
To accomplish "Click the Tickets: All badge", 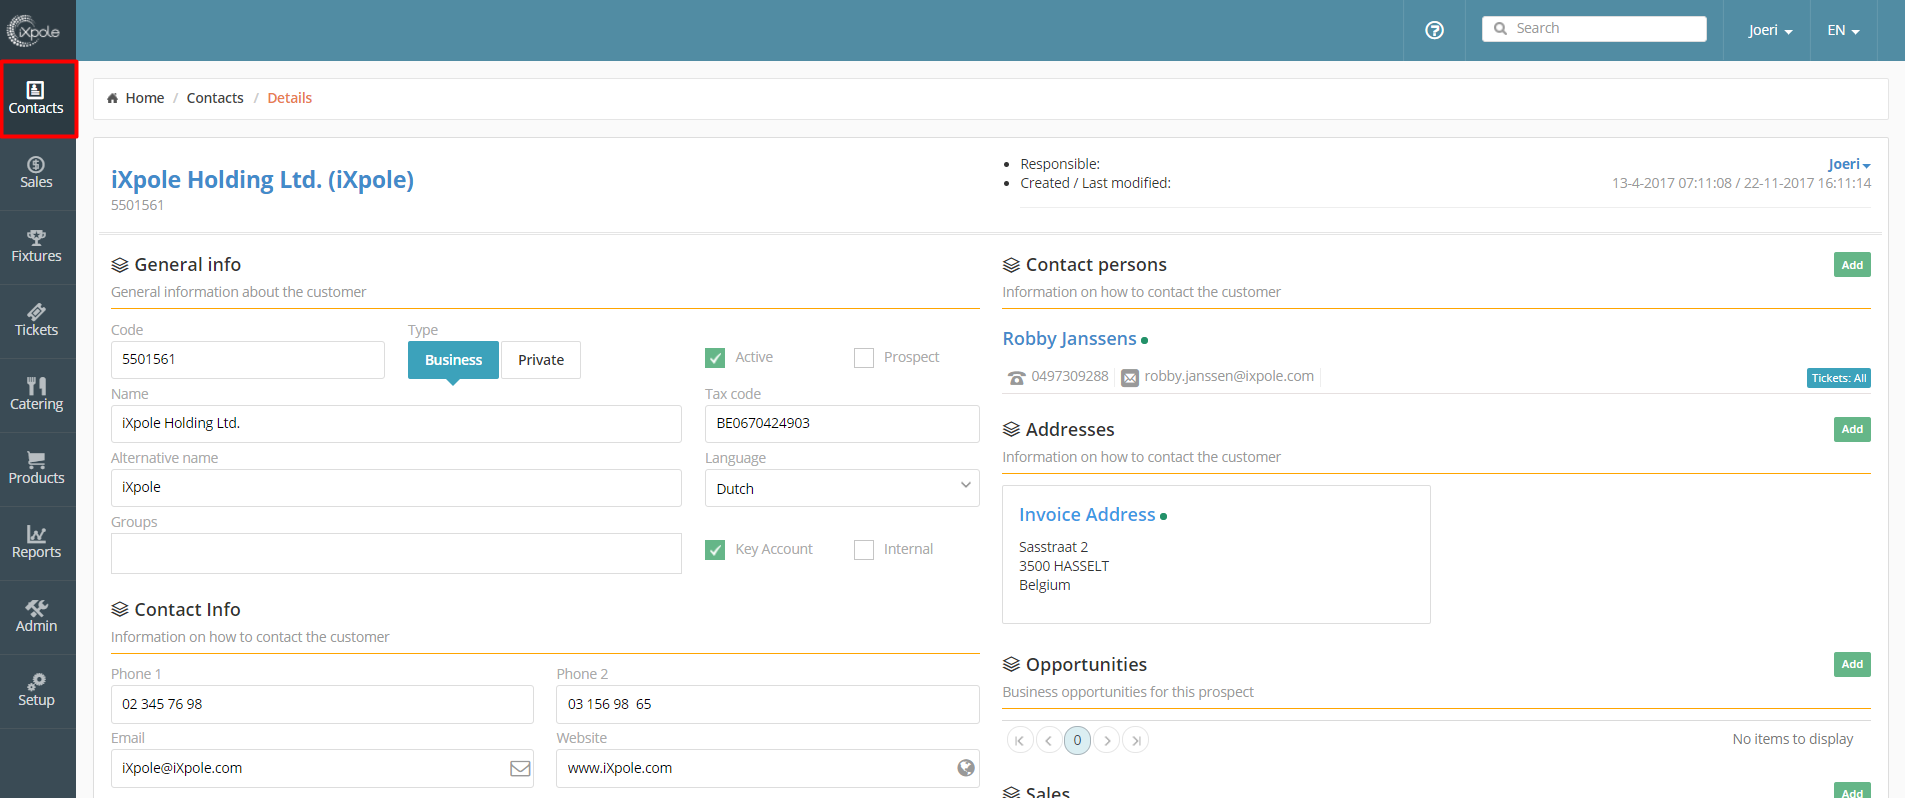I will click(1838, 378).
